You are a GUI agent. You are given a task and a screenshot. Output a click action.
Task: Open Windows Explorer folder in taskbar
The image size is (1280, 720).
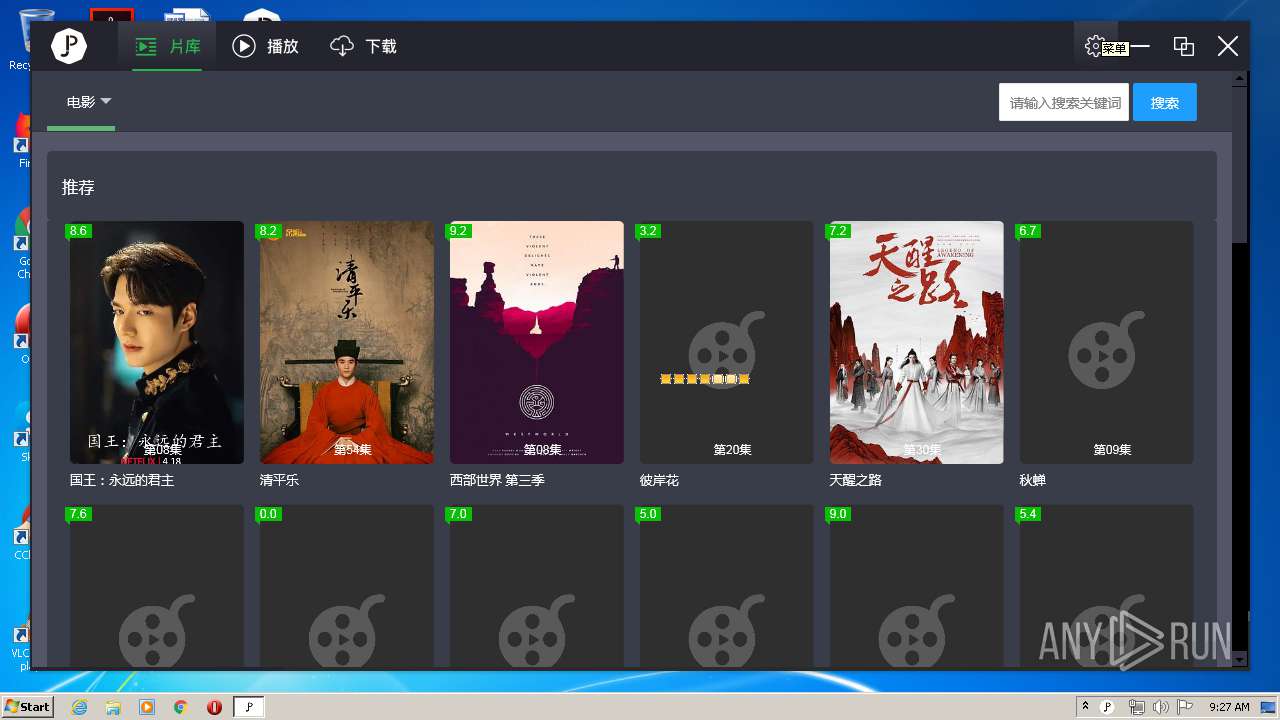(x=113, y=707)
